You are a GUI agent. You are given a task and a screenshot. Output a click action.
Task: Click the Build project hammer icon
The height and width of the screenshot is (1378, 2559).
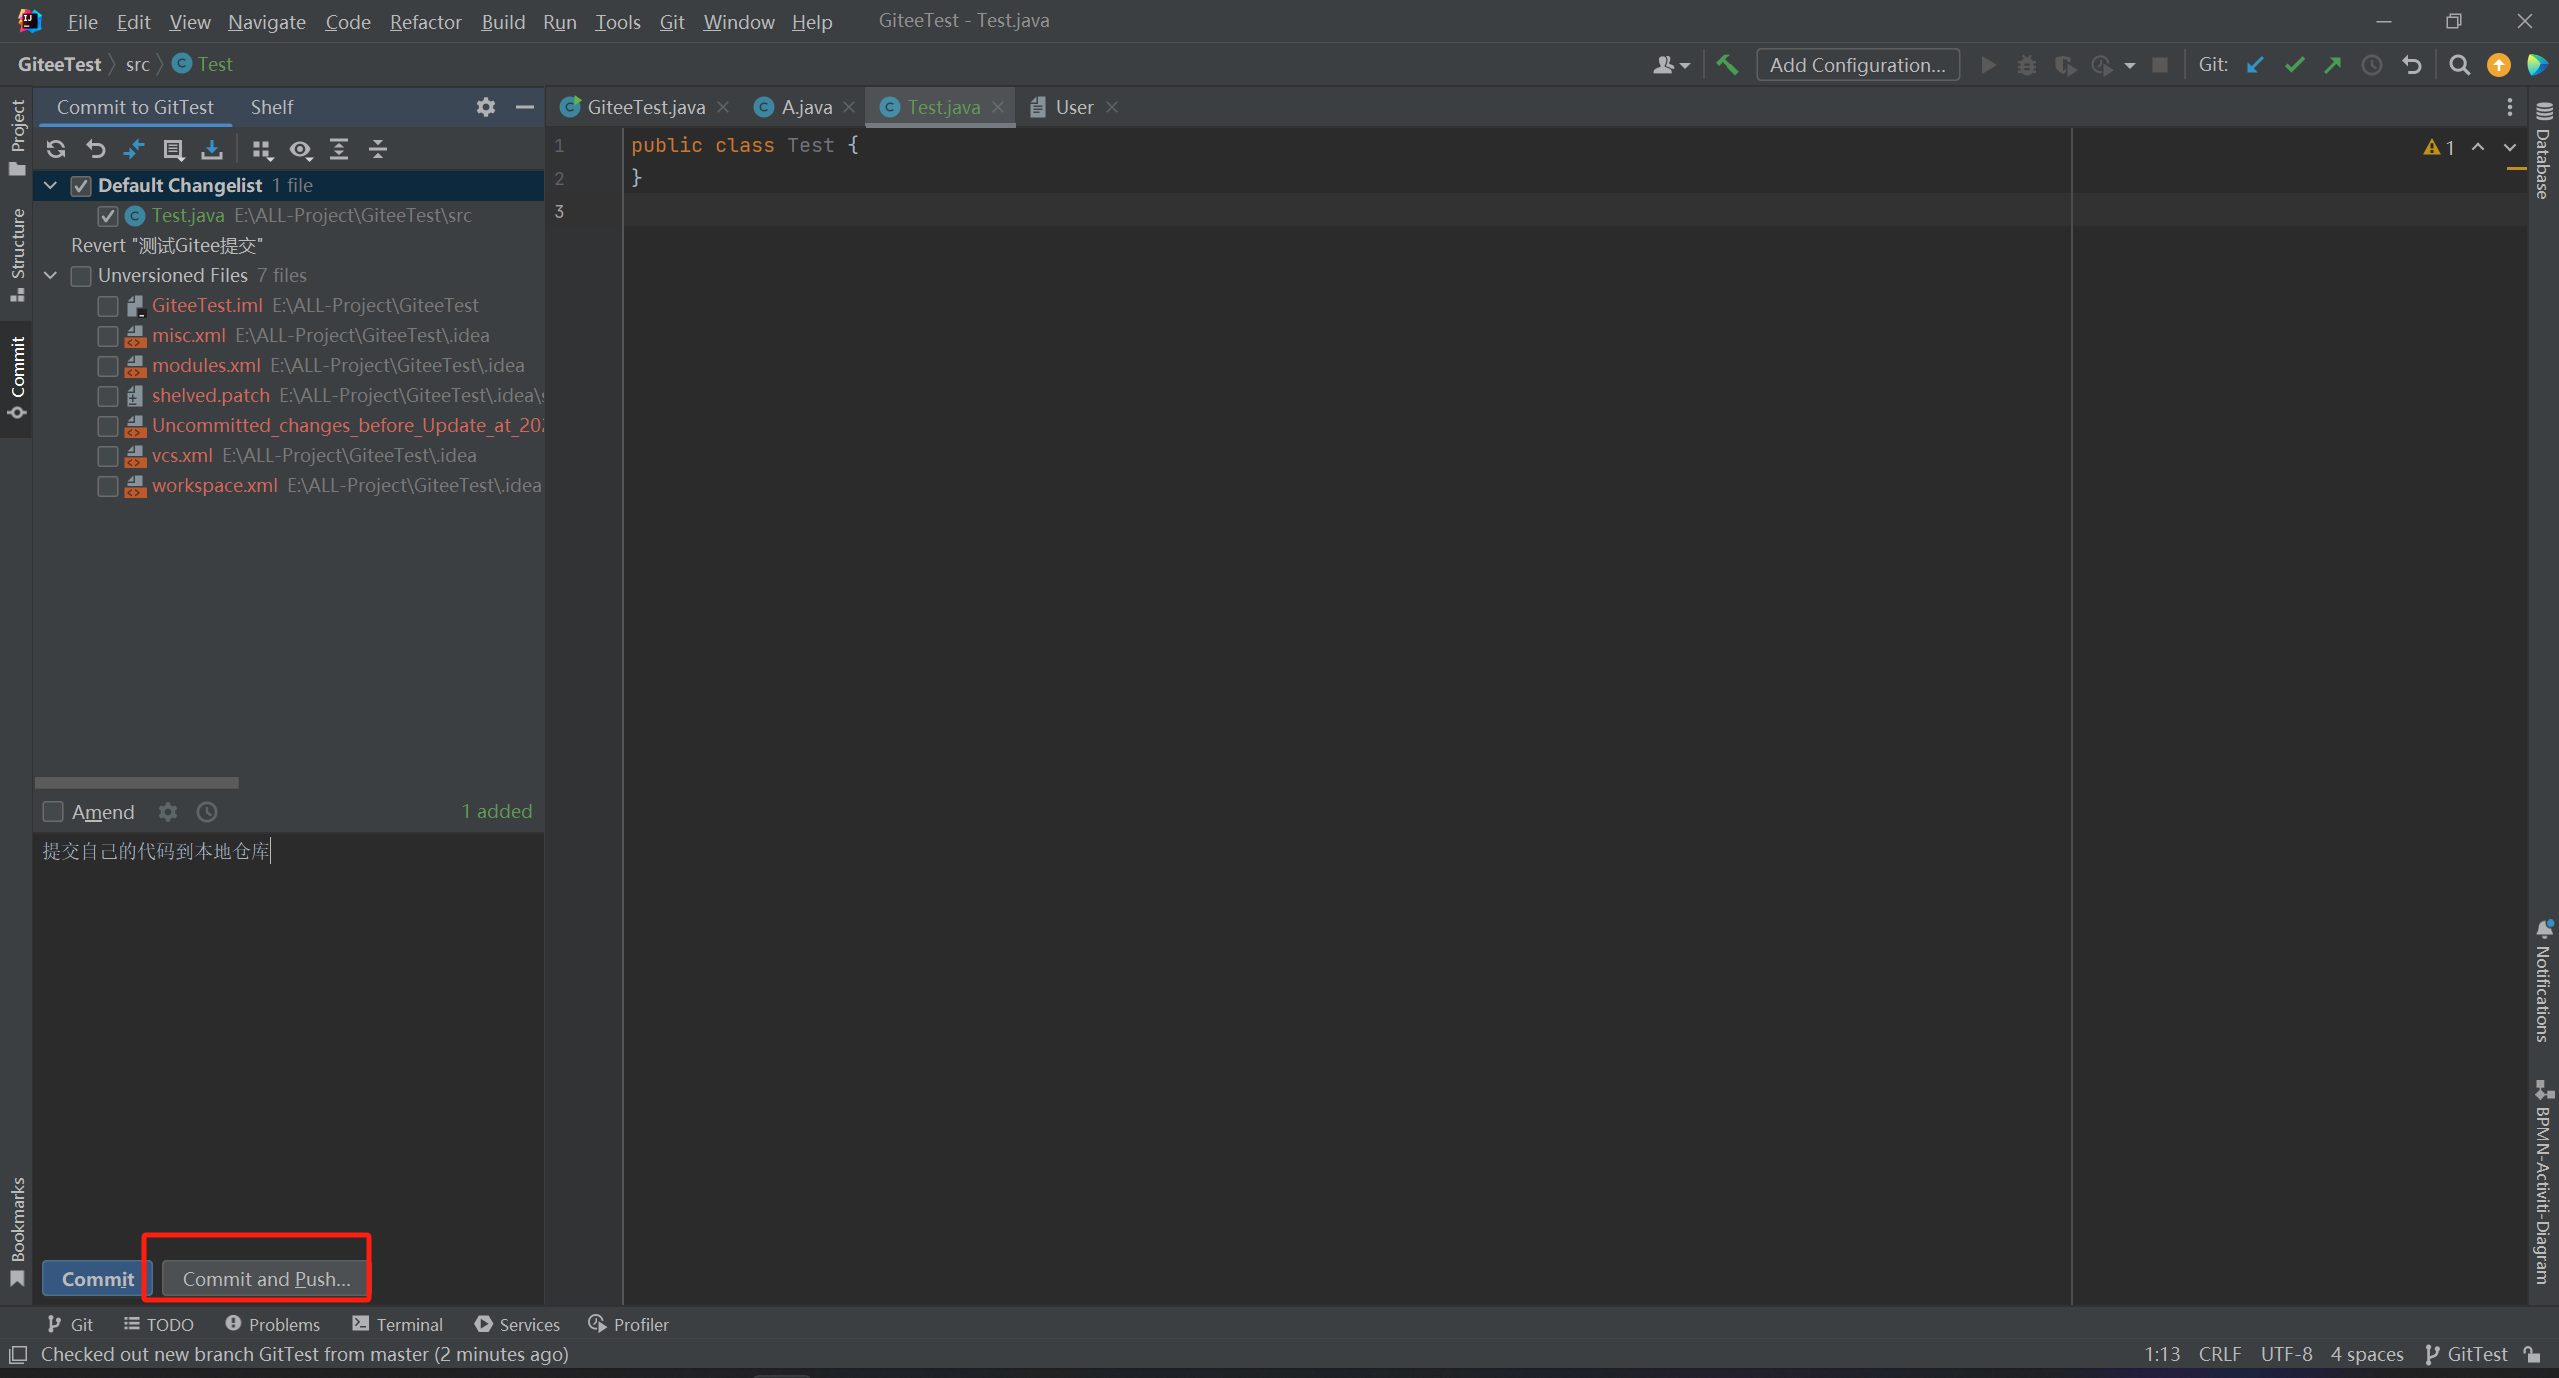coord(1727,65)
